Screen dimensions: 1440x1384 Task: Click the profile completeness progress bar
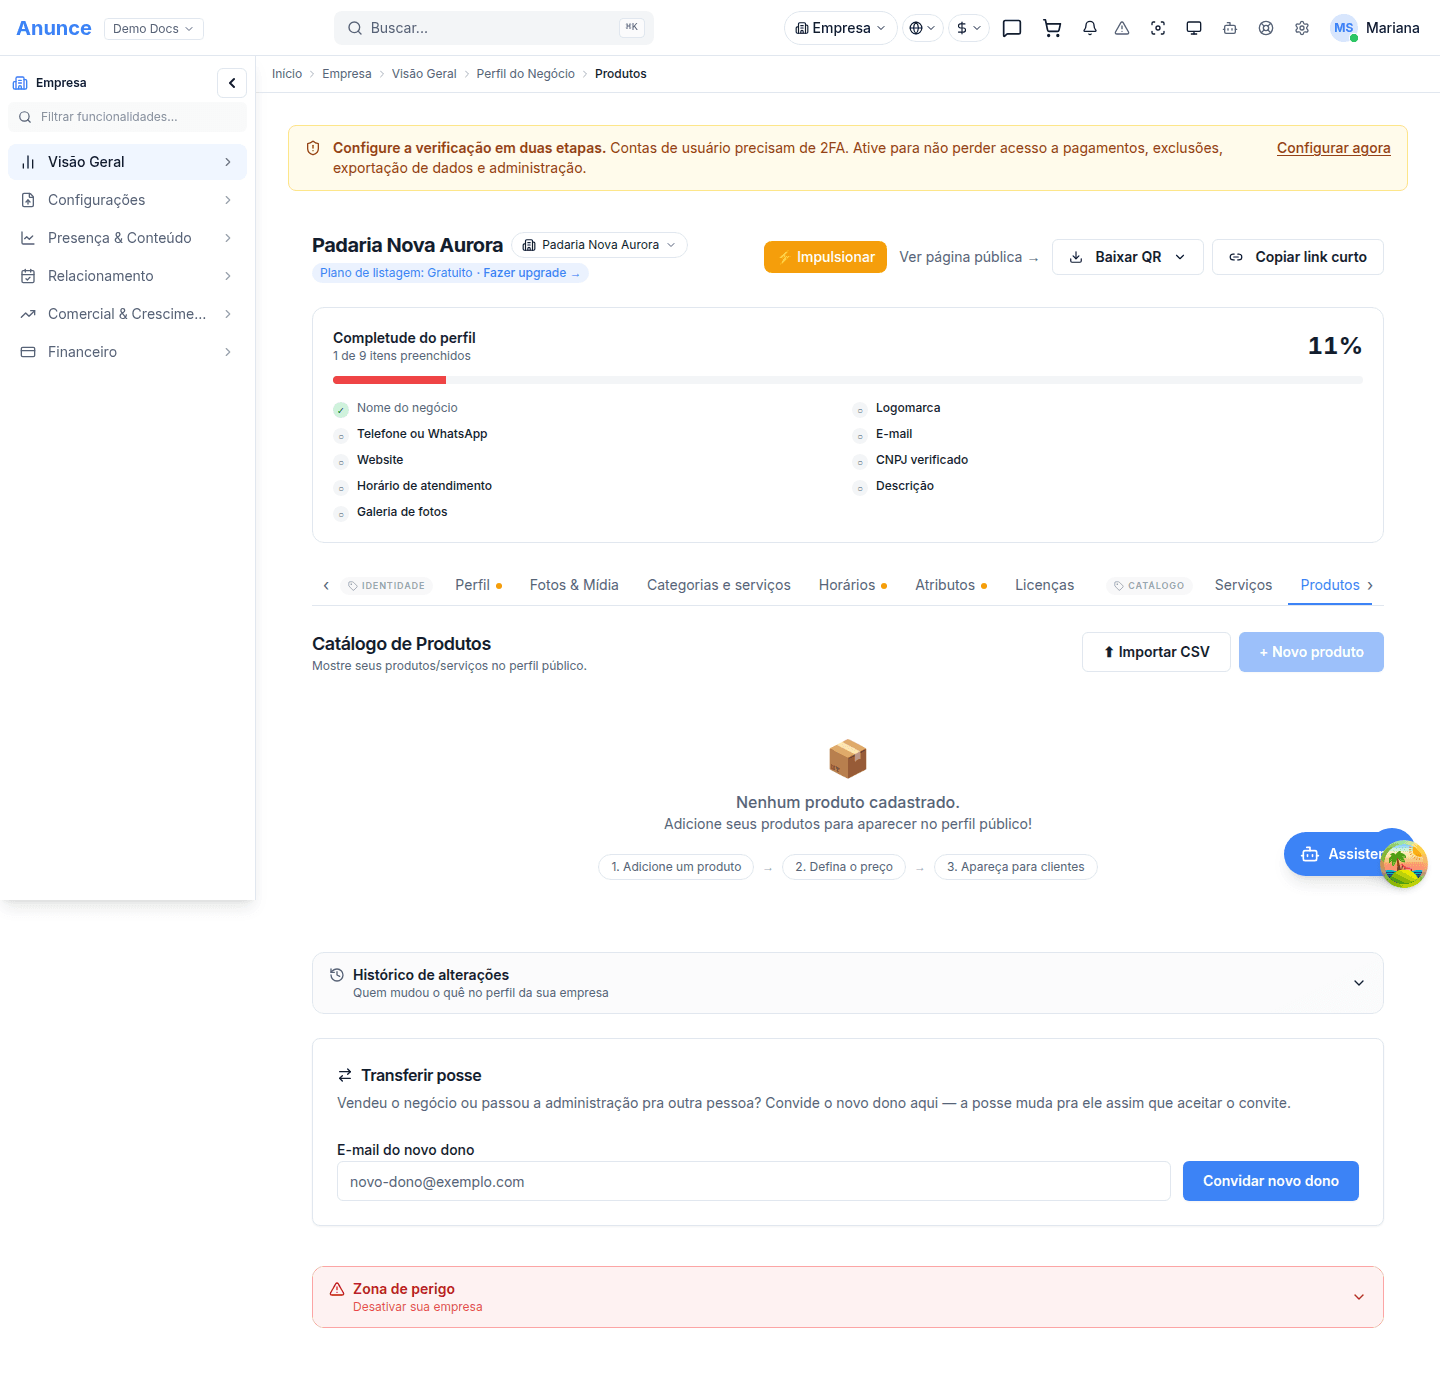tap(848, 380)
